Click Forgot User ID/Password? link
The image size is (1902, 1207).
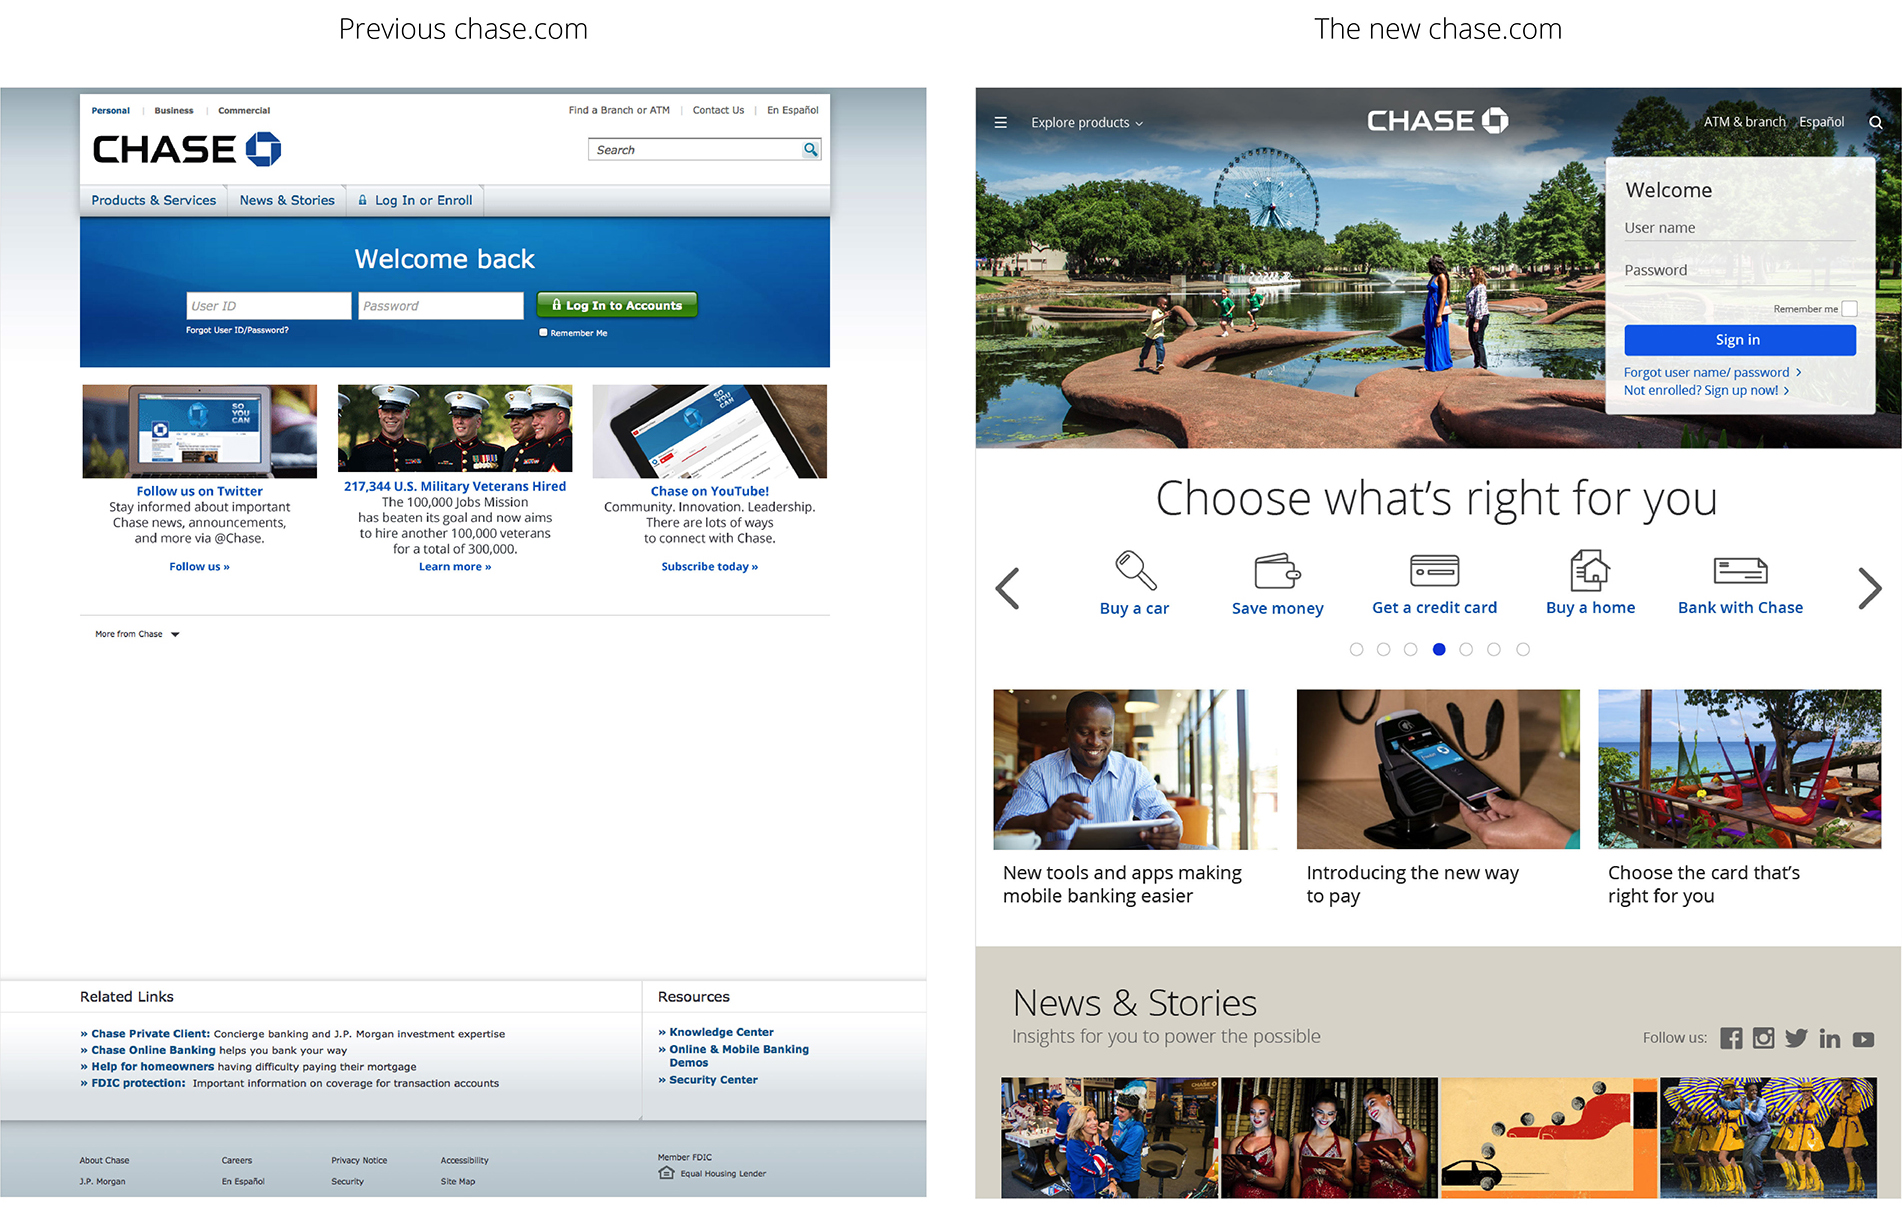pyautogui.click(x=237, y=330)
